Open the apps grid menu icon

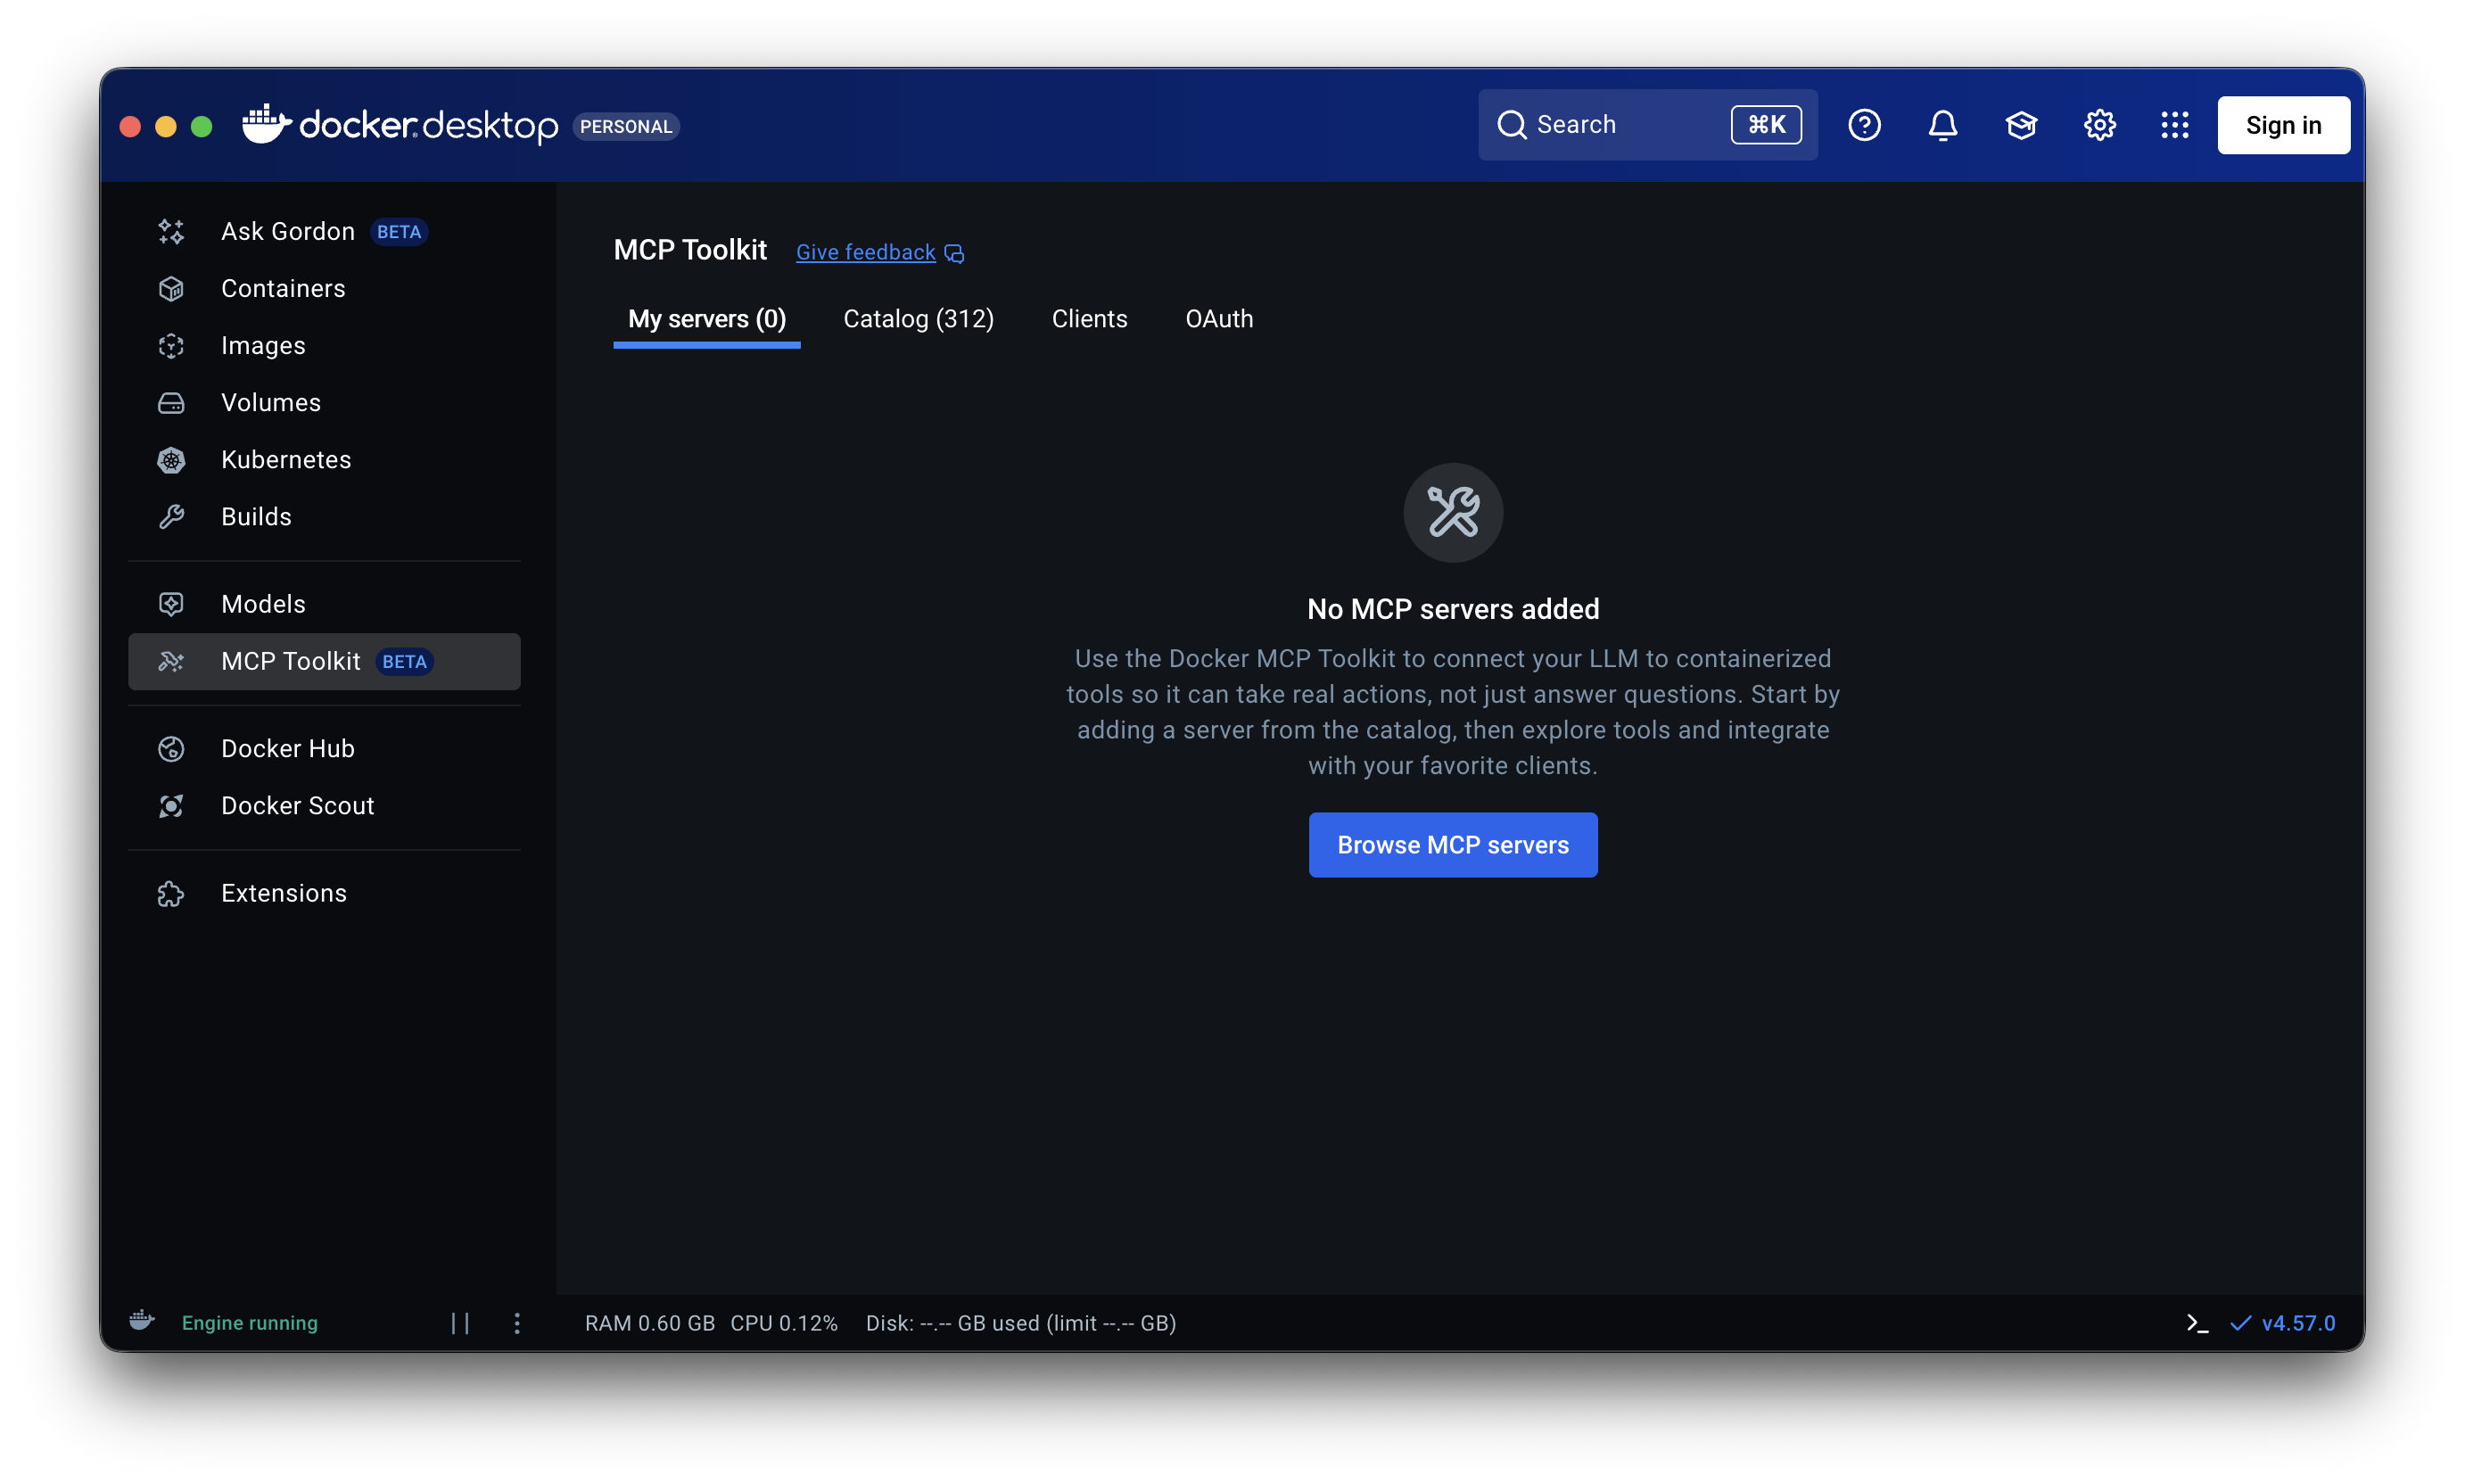pyautogui.click(x=2175, y=125)
